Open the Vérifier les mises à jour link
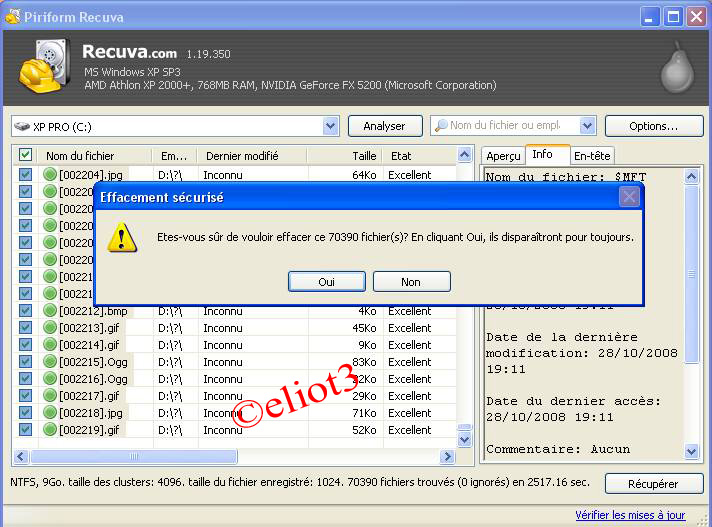712x527 pixels. pyautogui.click(x=630, y=515)
